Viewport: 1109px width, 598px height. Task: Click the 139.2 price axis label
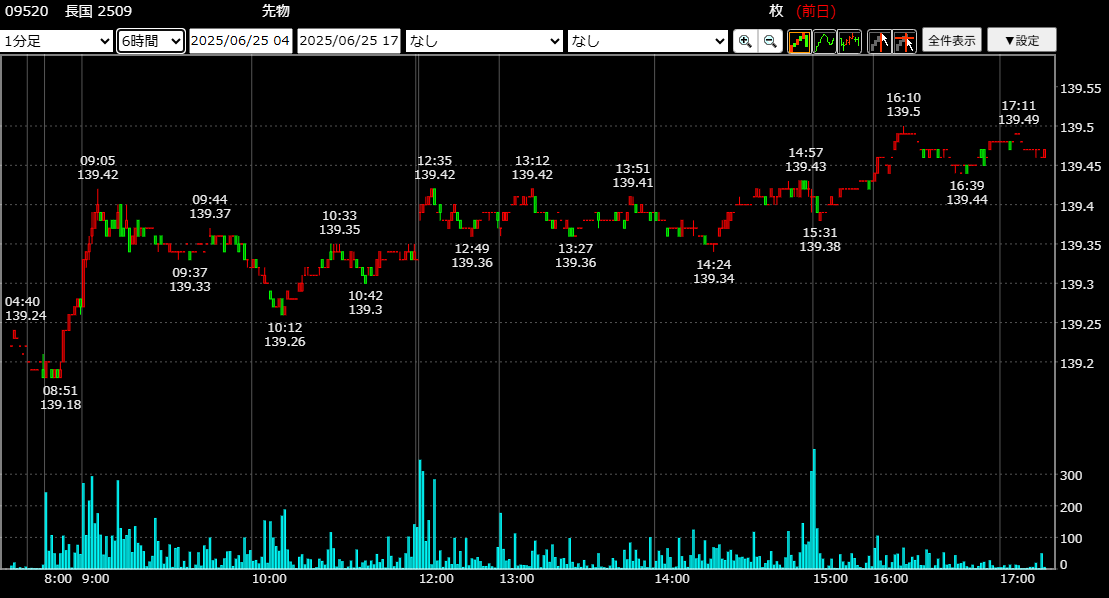pos(1076,363)
